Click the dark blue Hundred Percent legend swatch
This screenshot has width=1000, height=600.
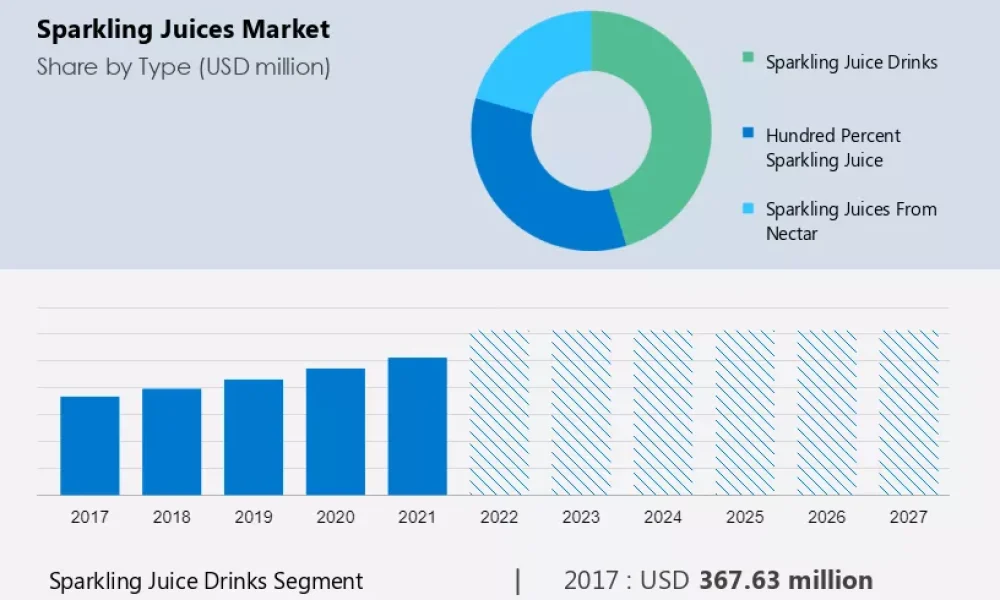pyautogui.click(x=748, y=133)
